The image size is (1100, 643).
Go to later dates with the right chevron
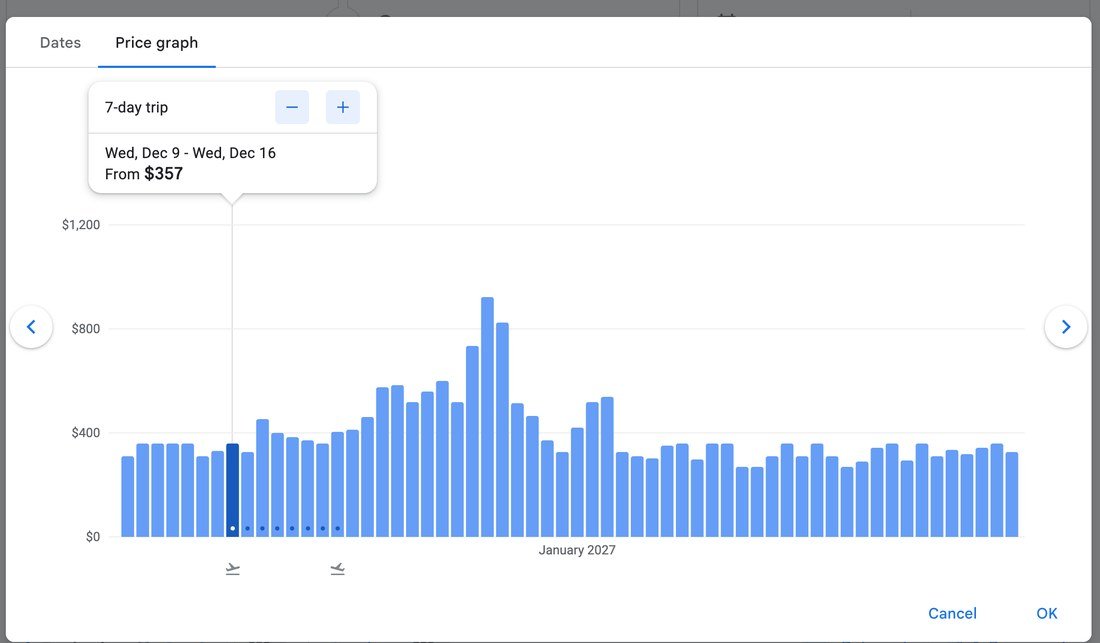1066,327
